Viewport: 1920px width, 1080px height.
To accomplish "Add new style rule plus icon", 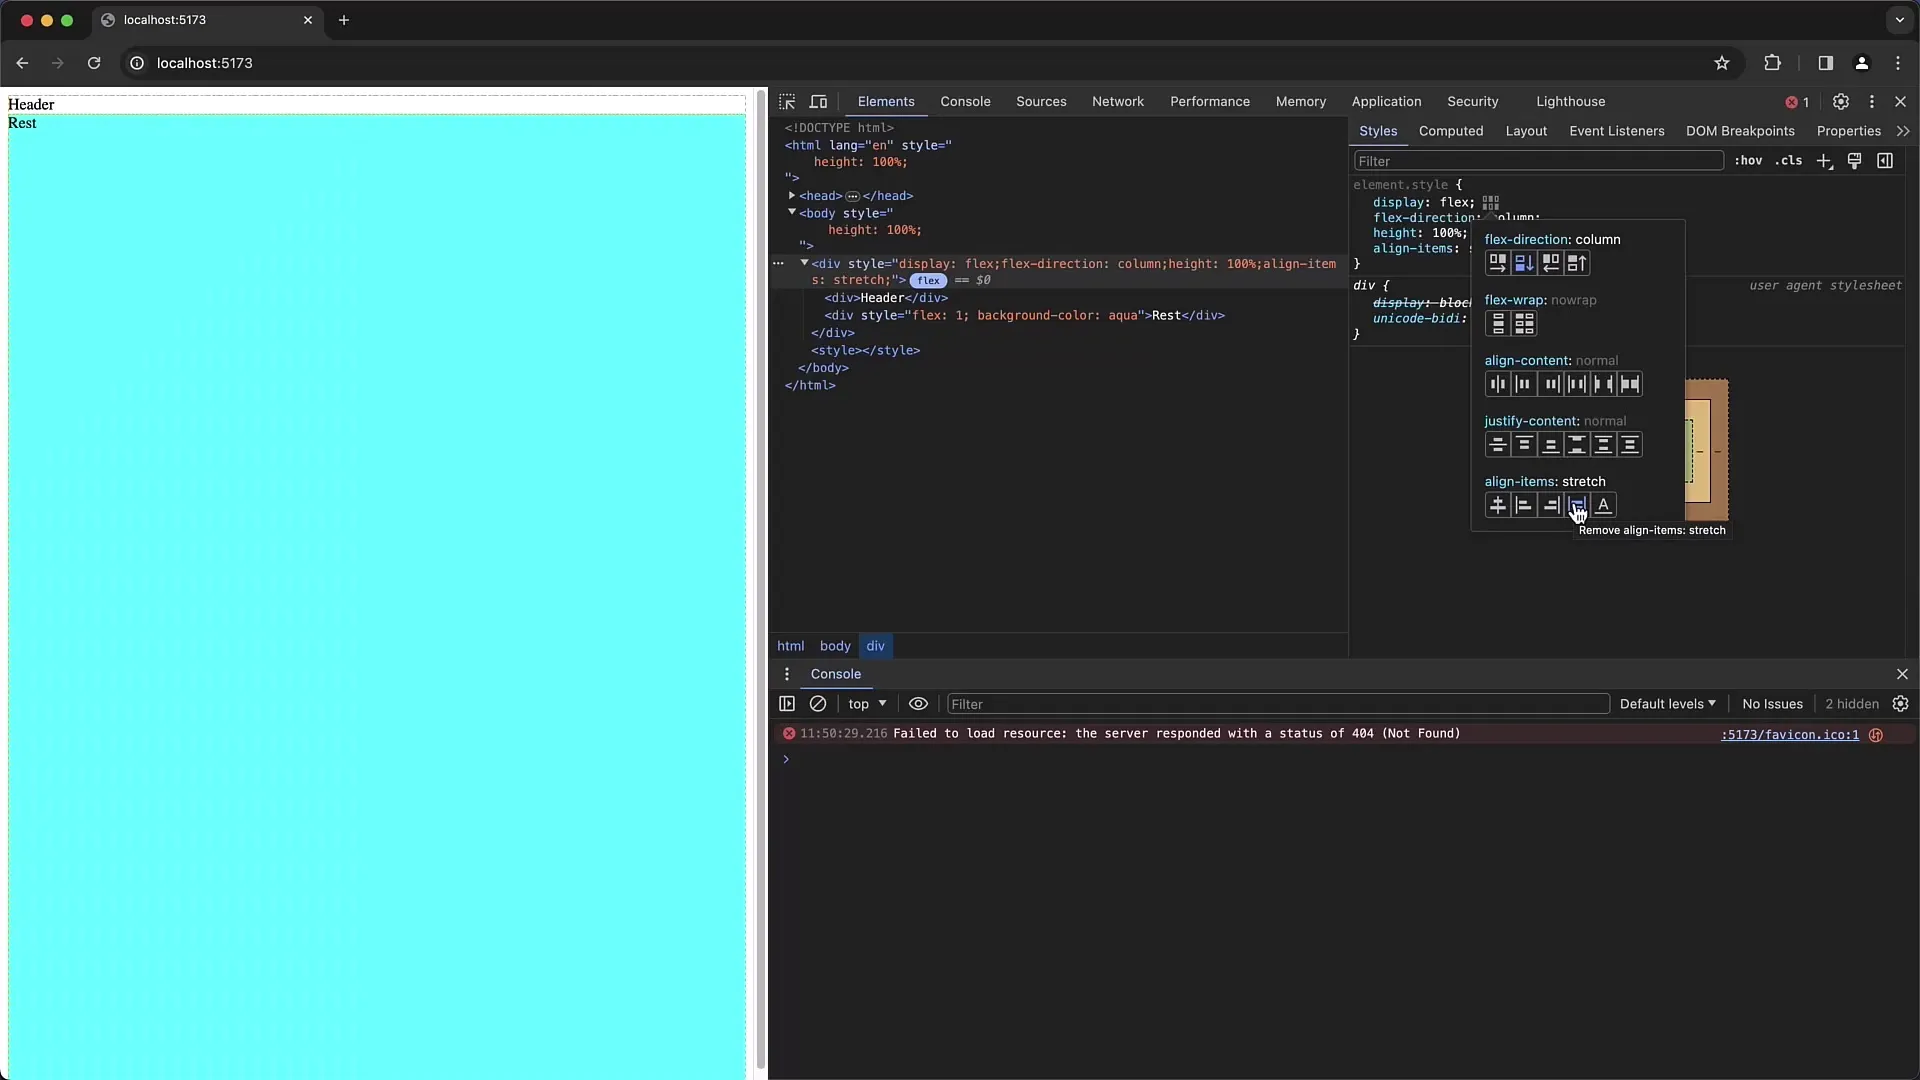I will pyautogui.click(x=1824, y=161).
